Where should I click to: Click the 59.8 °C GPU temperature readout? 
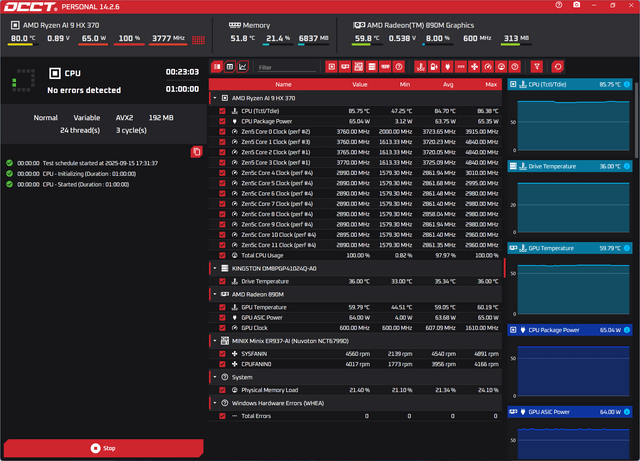(367, 38)
